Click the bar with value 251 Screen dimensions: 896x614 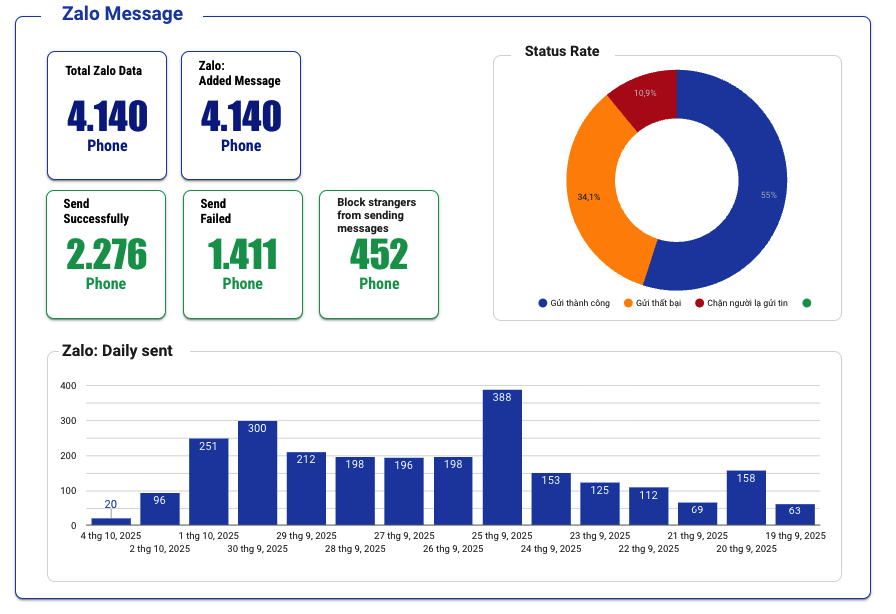208,482
